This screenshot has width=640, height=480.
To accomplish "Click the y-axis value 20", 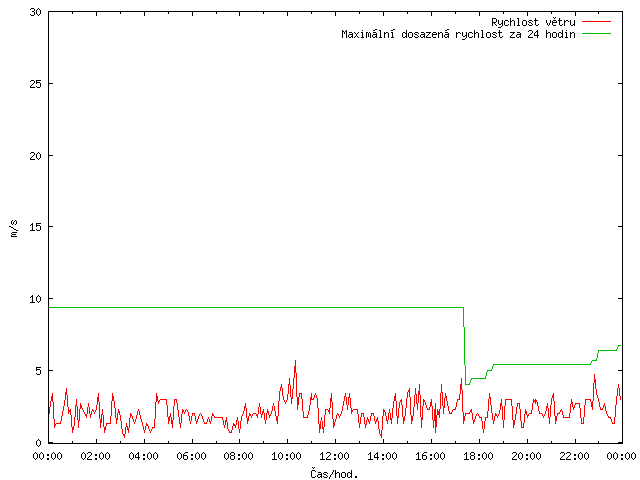I will pos(36,156).
